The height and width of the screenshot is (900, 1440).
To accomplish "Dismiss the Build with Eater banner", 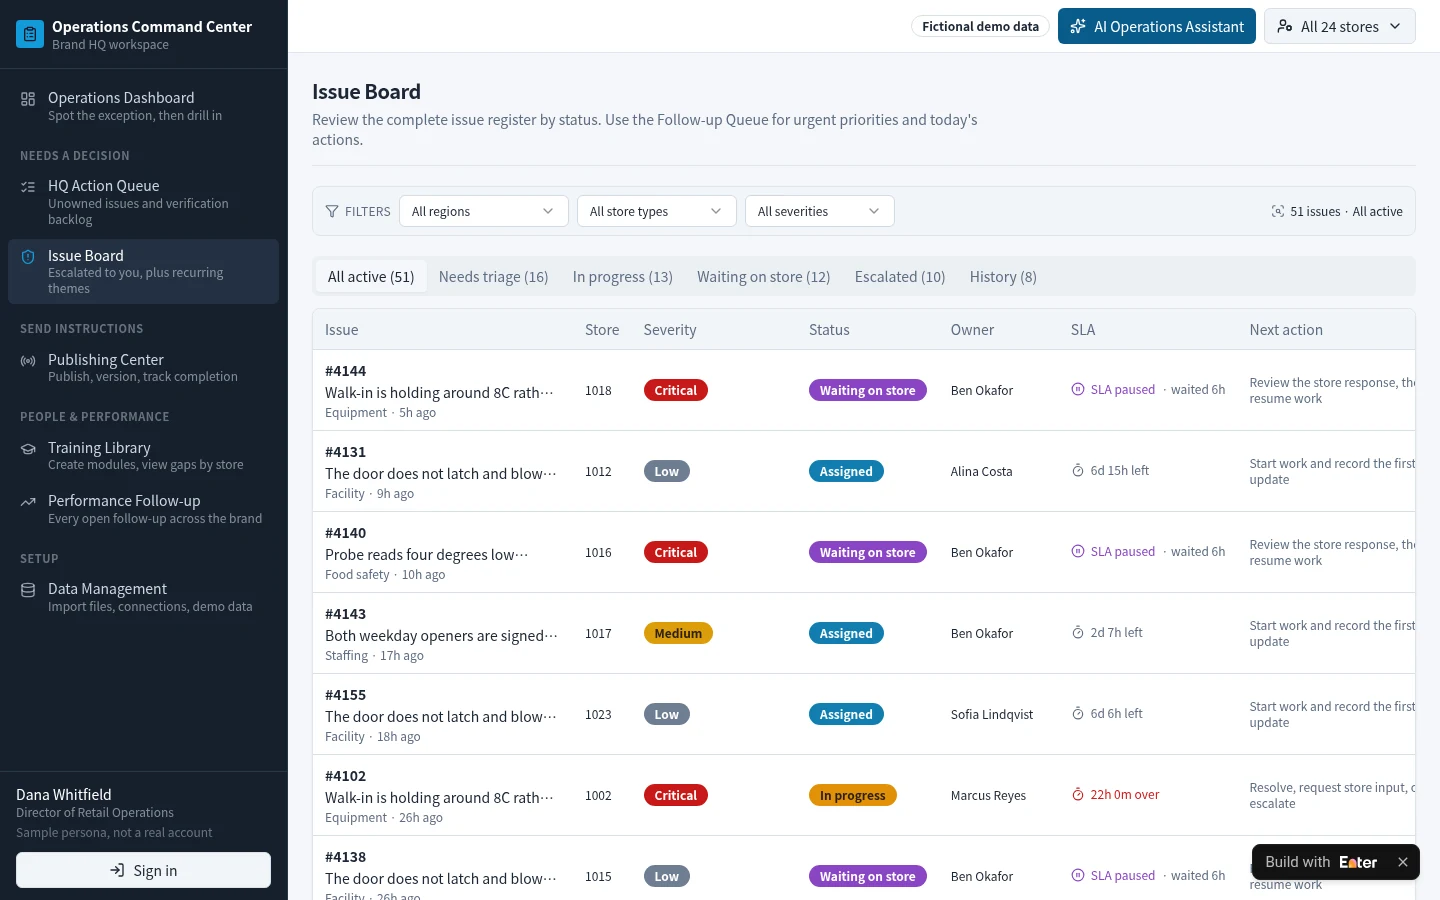I will [1403, 862].
